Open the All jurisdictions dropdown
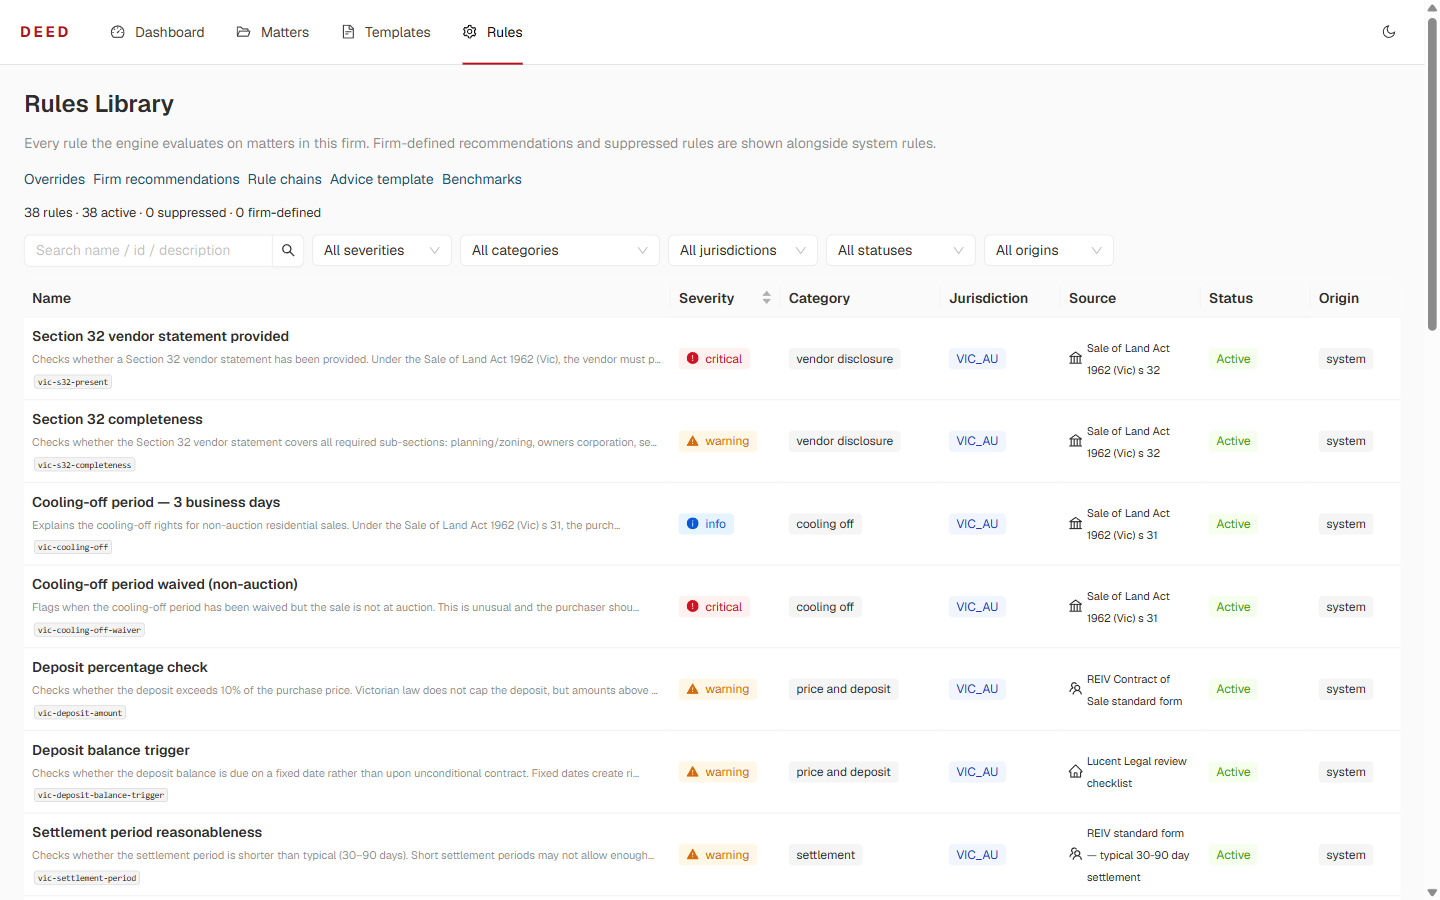1440x900 pixels. pos(743,250)
